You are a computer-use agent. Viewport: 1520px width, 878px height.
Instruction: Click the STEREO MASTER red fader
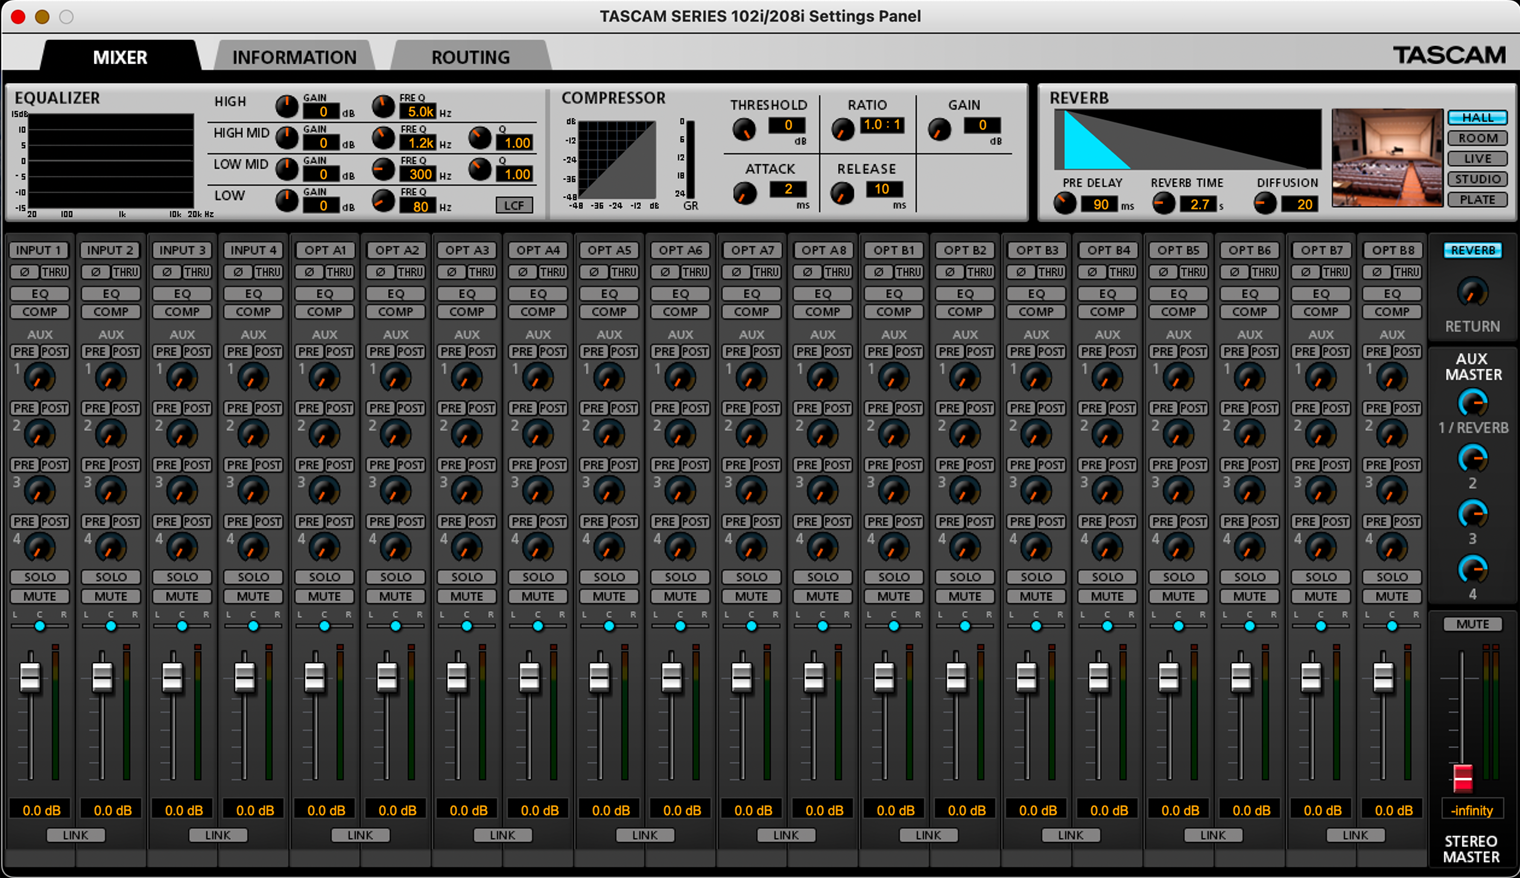[x=1462, y=777]
